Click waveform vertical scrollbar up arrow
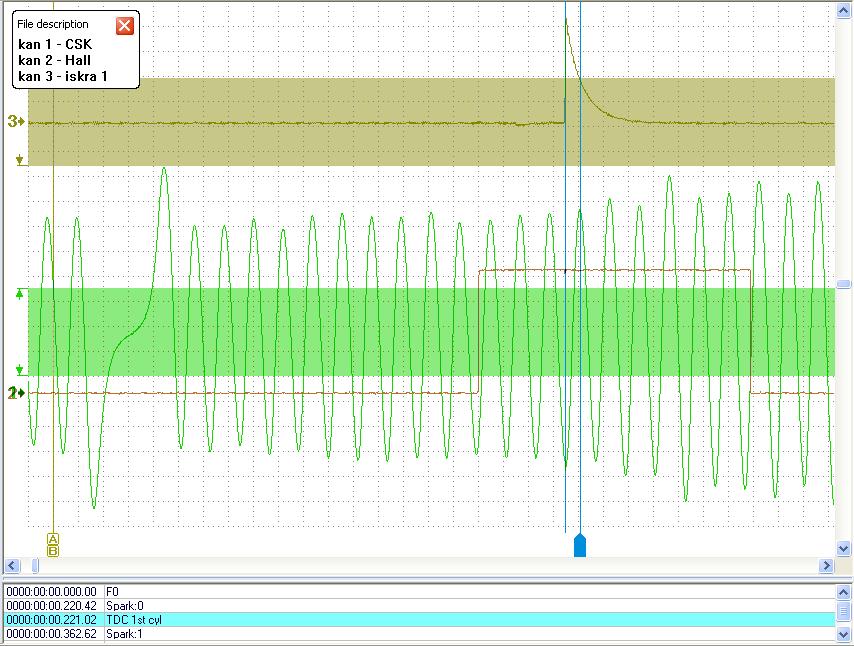This screenshot has height=646, width=854. tap(843, 11)
